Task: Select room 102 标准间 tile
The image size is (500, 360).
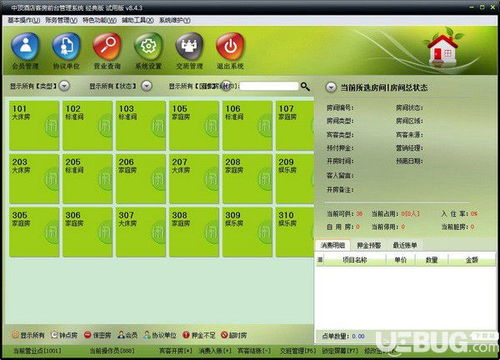Action: tap(87, 126)
